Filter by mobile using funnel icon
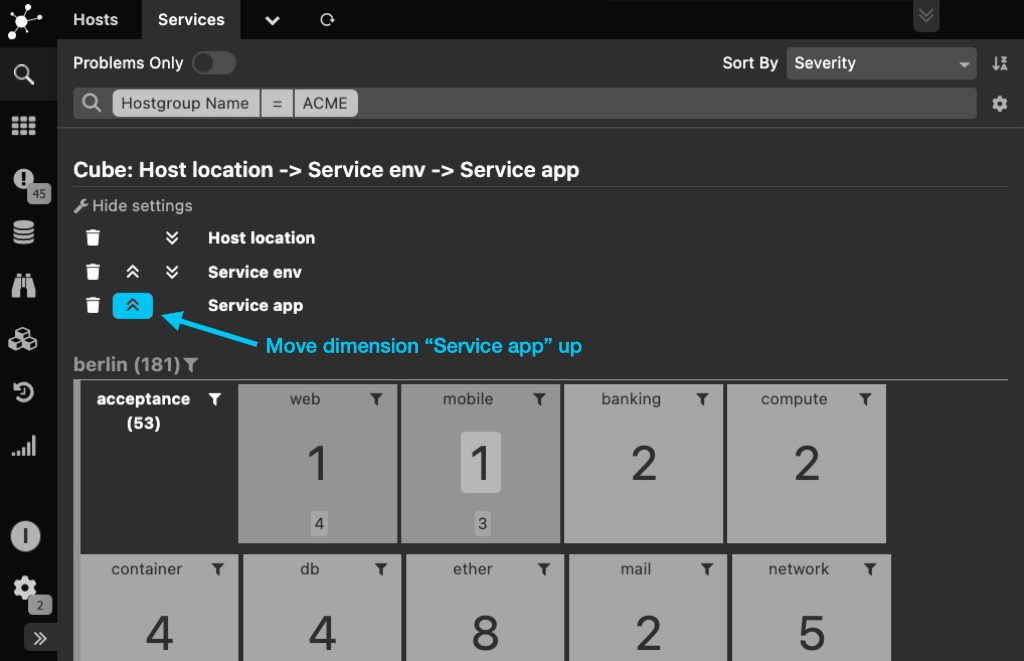1024x661 pixels. click(x=539, y=399)
